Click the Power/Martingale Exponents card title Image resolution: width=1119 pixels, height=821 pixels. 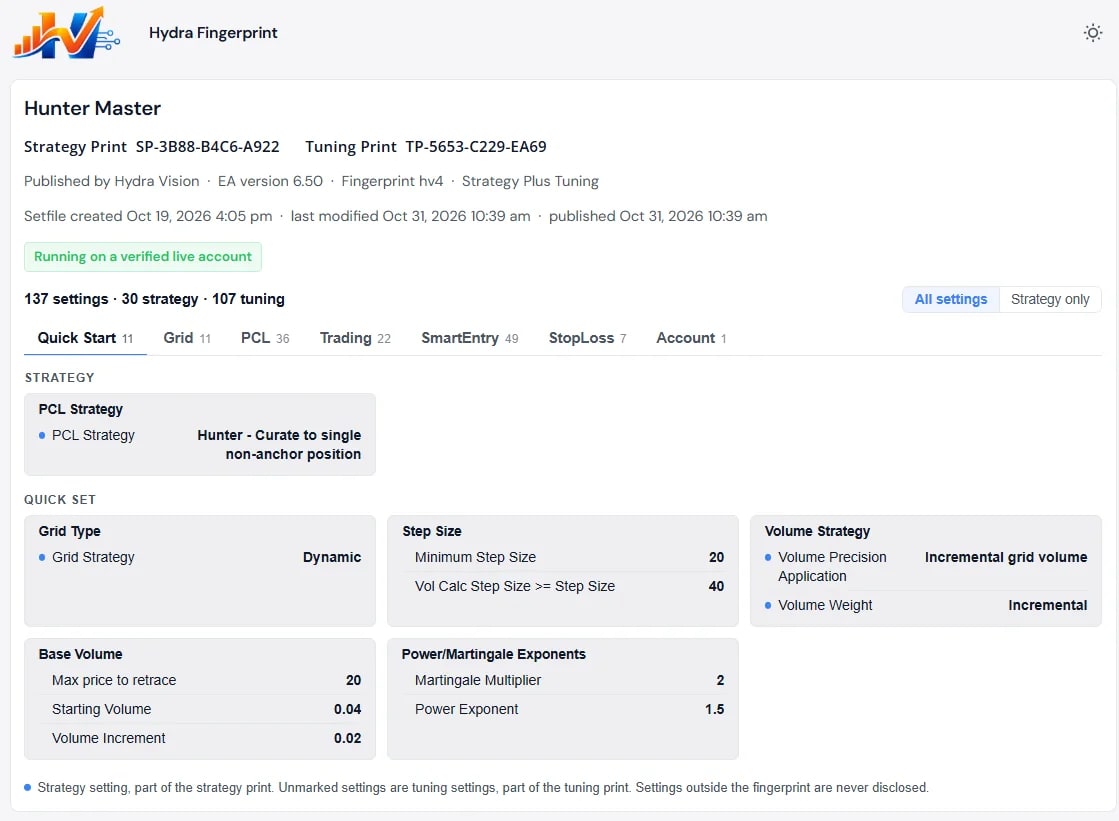[493, 655]
